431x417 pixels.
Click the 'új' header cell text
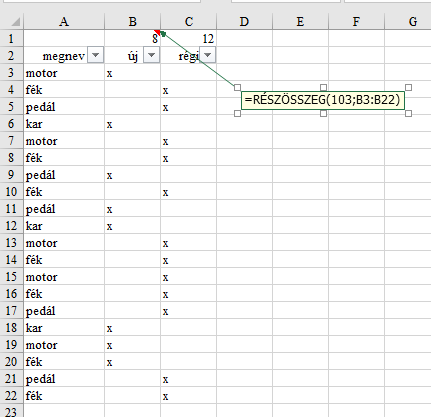[133, 56]
